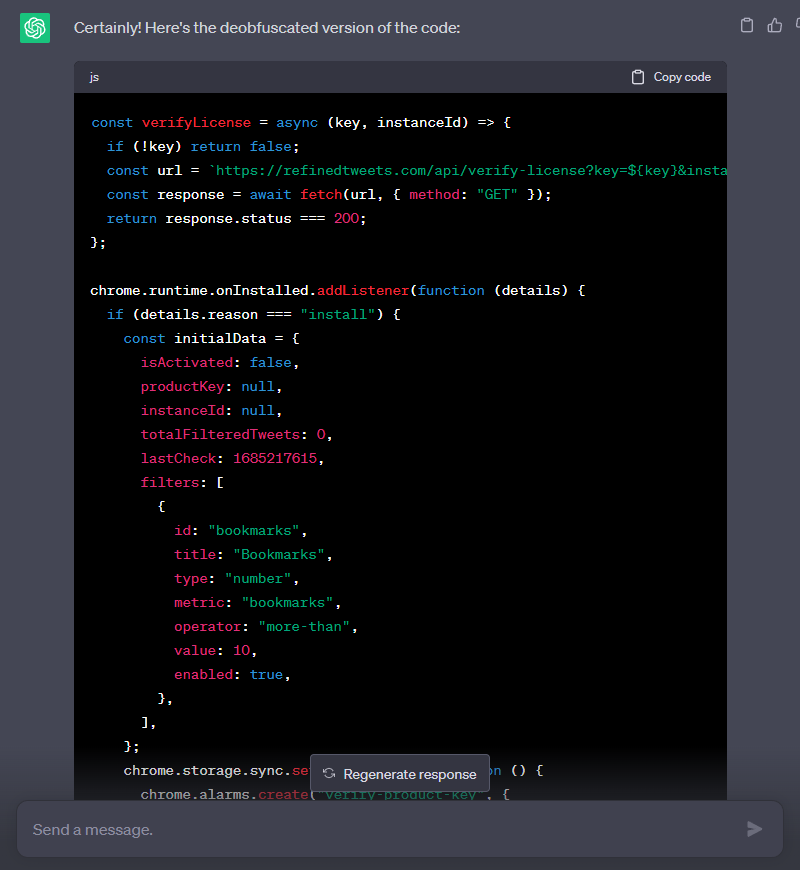Image resolution: width=800 pixels, height=870 pixels.
Task: Click the "number" type string
Action: pyautogui.click(x=258, y=579)
